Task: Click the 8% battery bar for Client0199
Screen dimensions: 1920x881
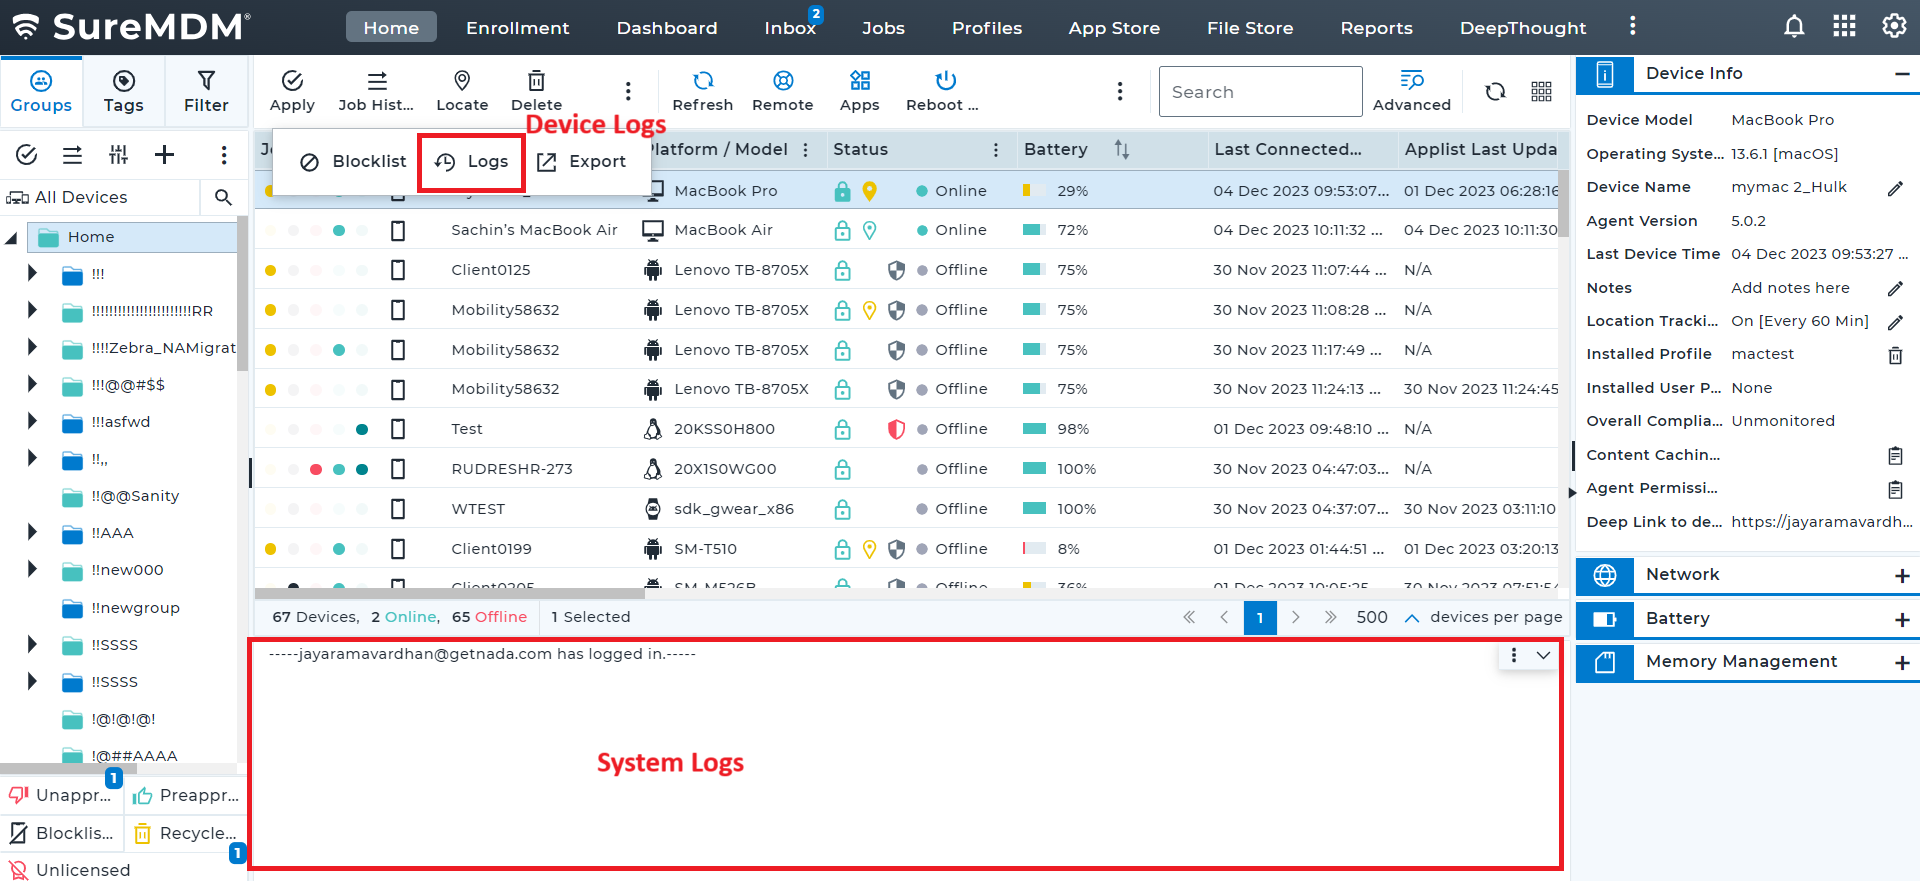Action: (1034, 549)
